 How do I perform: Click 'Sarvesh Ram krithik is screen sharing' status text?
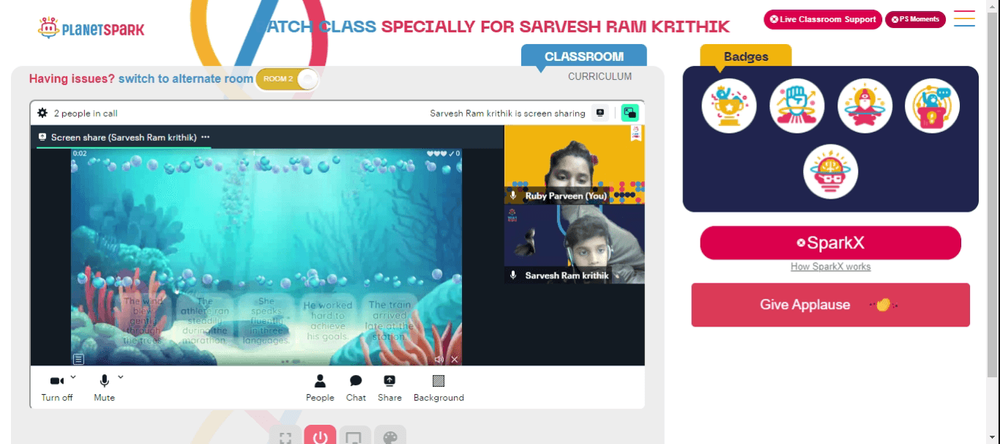[507, 114]
